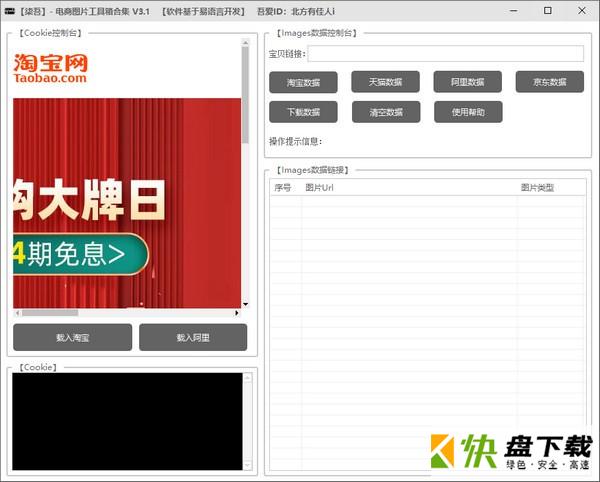Screen dimensions: 600x482
Task: Click the 清空数据 button
Action: pyautogui.click(x=386, y=112)
